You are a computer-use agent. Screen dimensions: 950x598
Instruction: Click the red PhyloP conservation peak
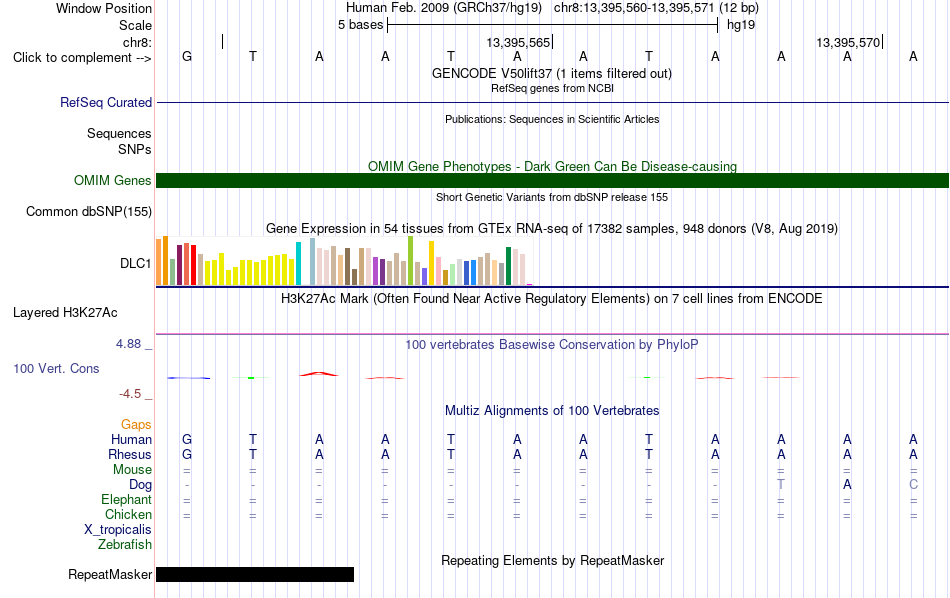click(x=319, y=374)
